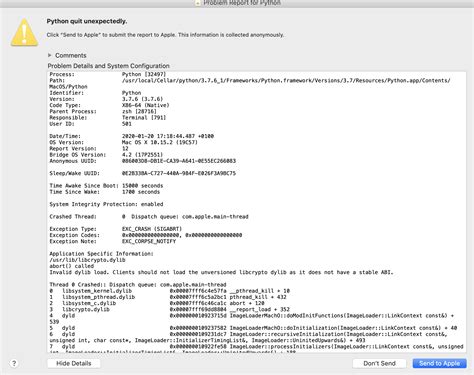Select the Time Since Wake line

point(105,192)
